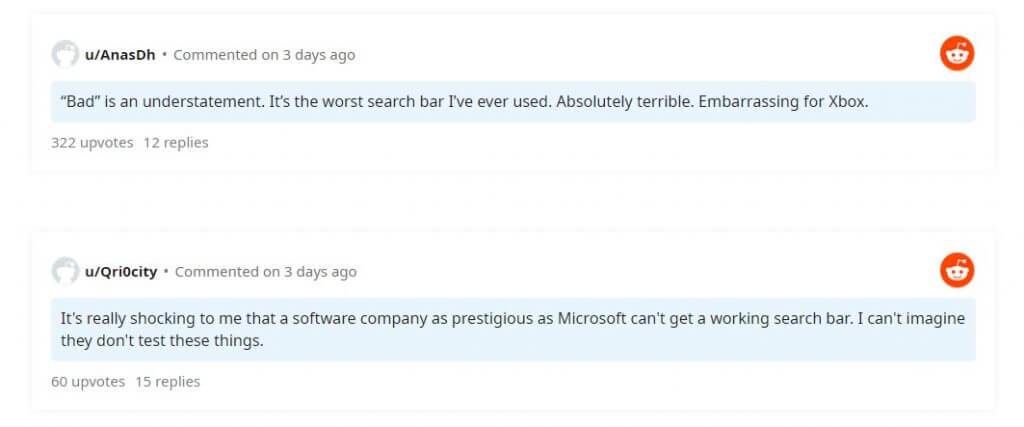
Task: Show the 12 replies on AnasDh's comment
Action: coord(176,142)
